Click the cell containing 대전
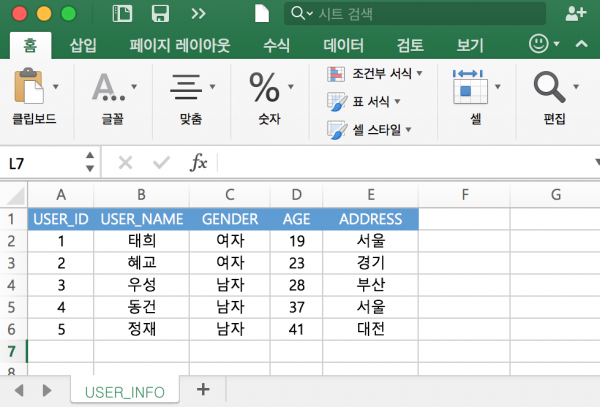 click(370, 329)
